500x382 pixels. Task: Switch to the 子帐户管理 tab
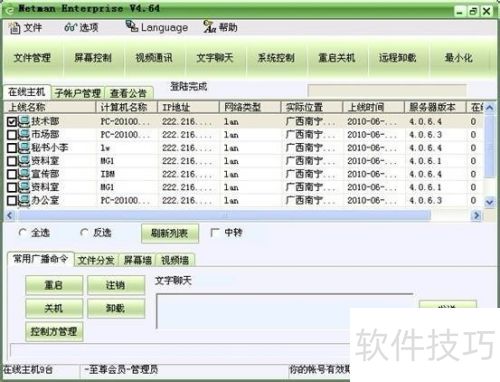point(78,93)
